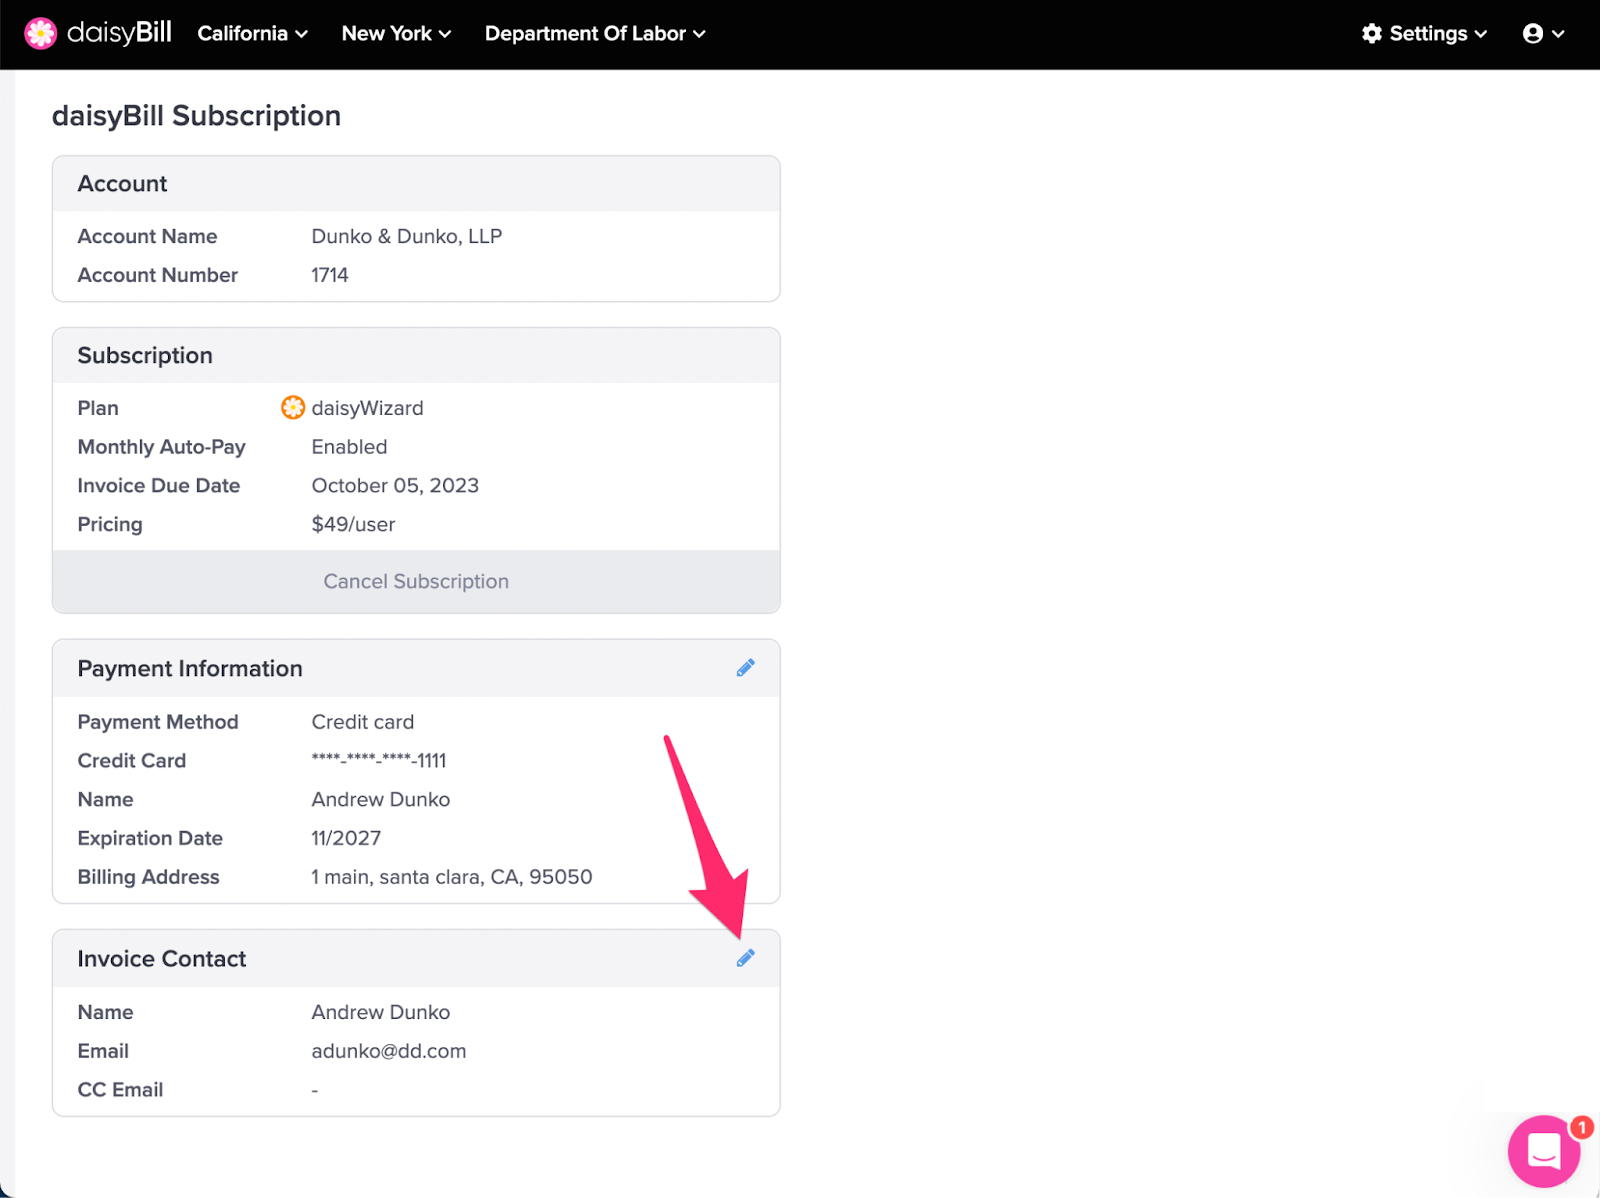Click the daisyBill daisy logo
This screenshot has height=1198, width=1600.
click(40, 33)
